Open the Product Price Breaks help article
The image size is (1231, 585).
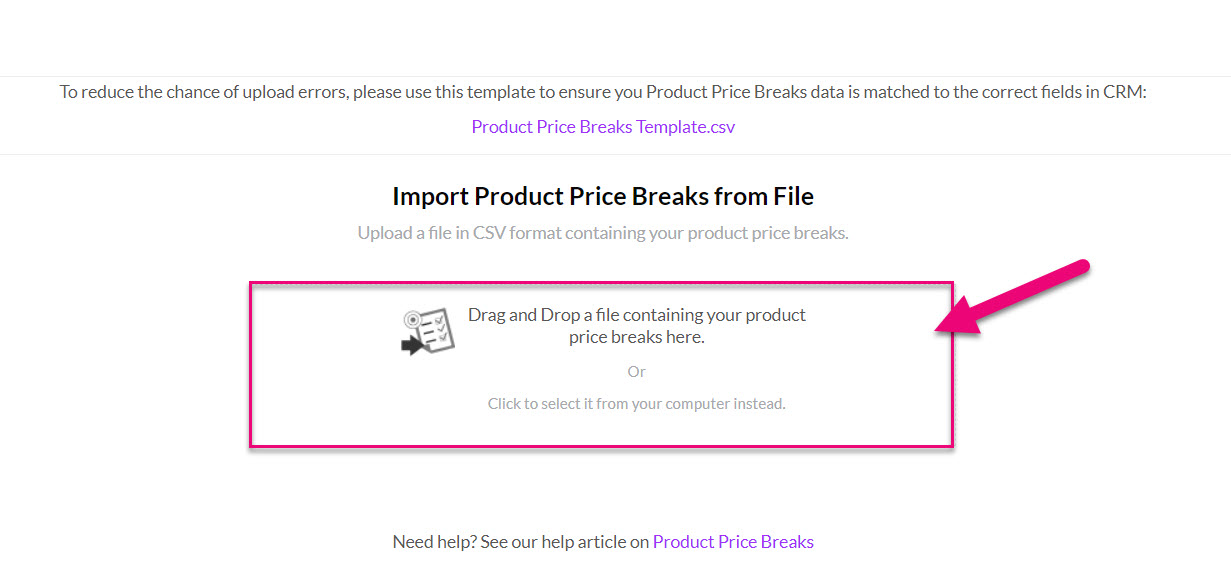pyautogui.click(x=733, y=542)
